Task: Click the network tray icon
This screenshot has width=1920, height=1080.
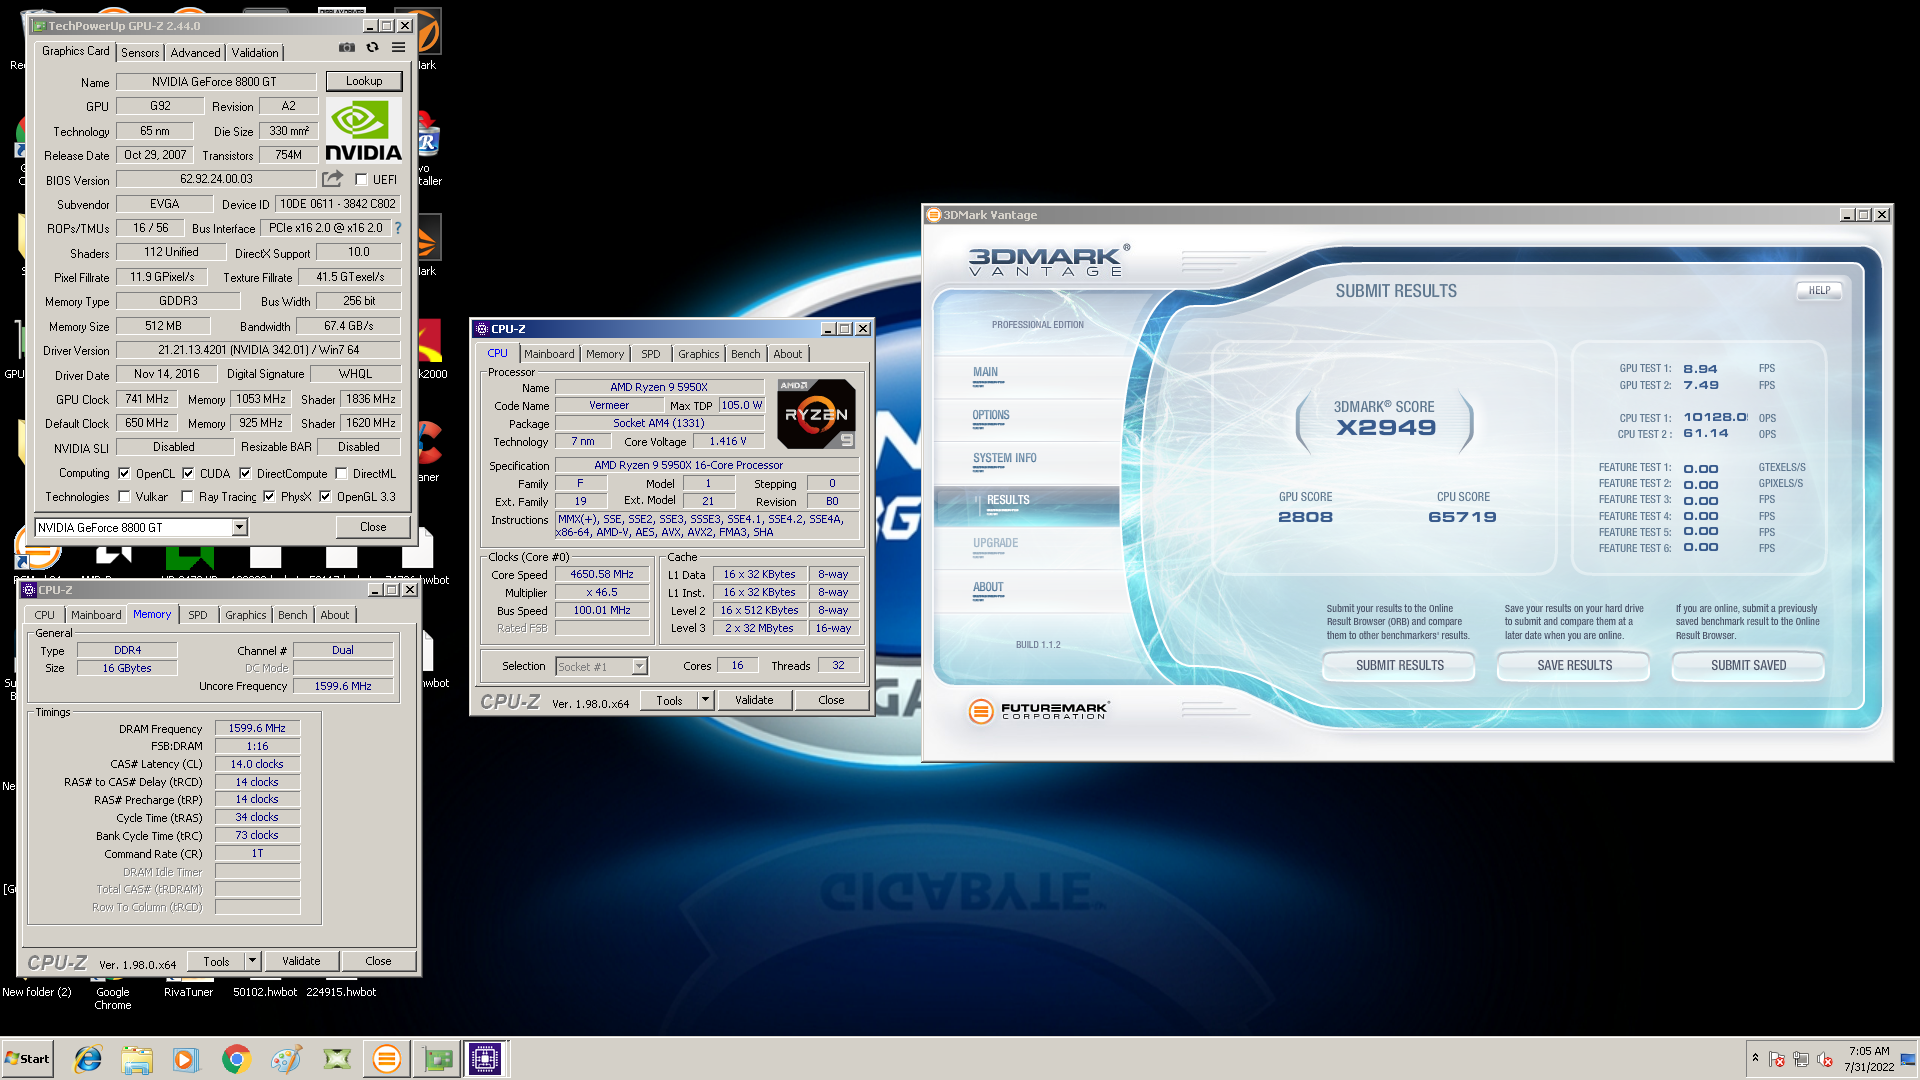Action: tap(1801, 1059)
